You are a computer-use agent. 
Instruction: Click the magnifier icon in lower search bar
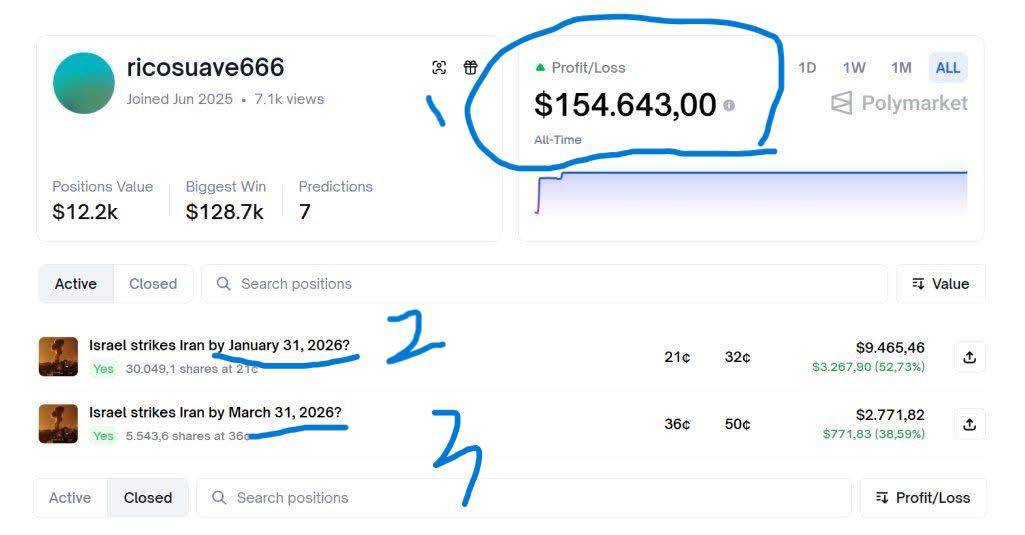219,498
